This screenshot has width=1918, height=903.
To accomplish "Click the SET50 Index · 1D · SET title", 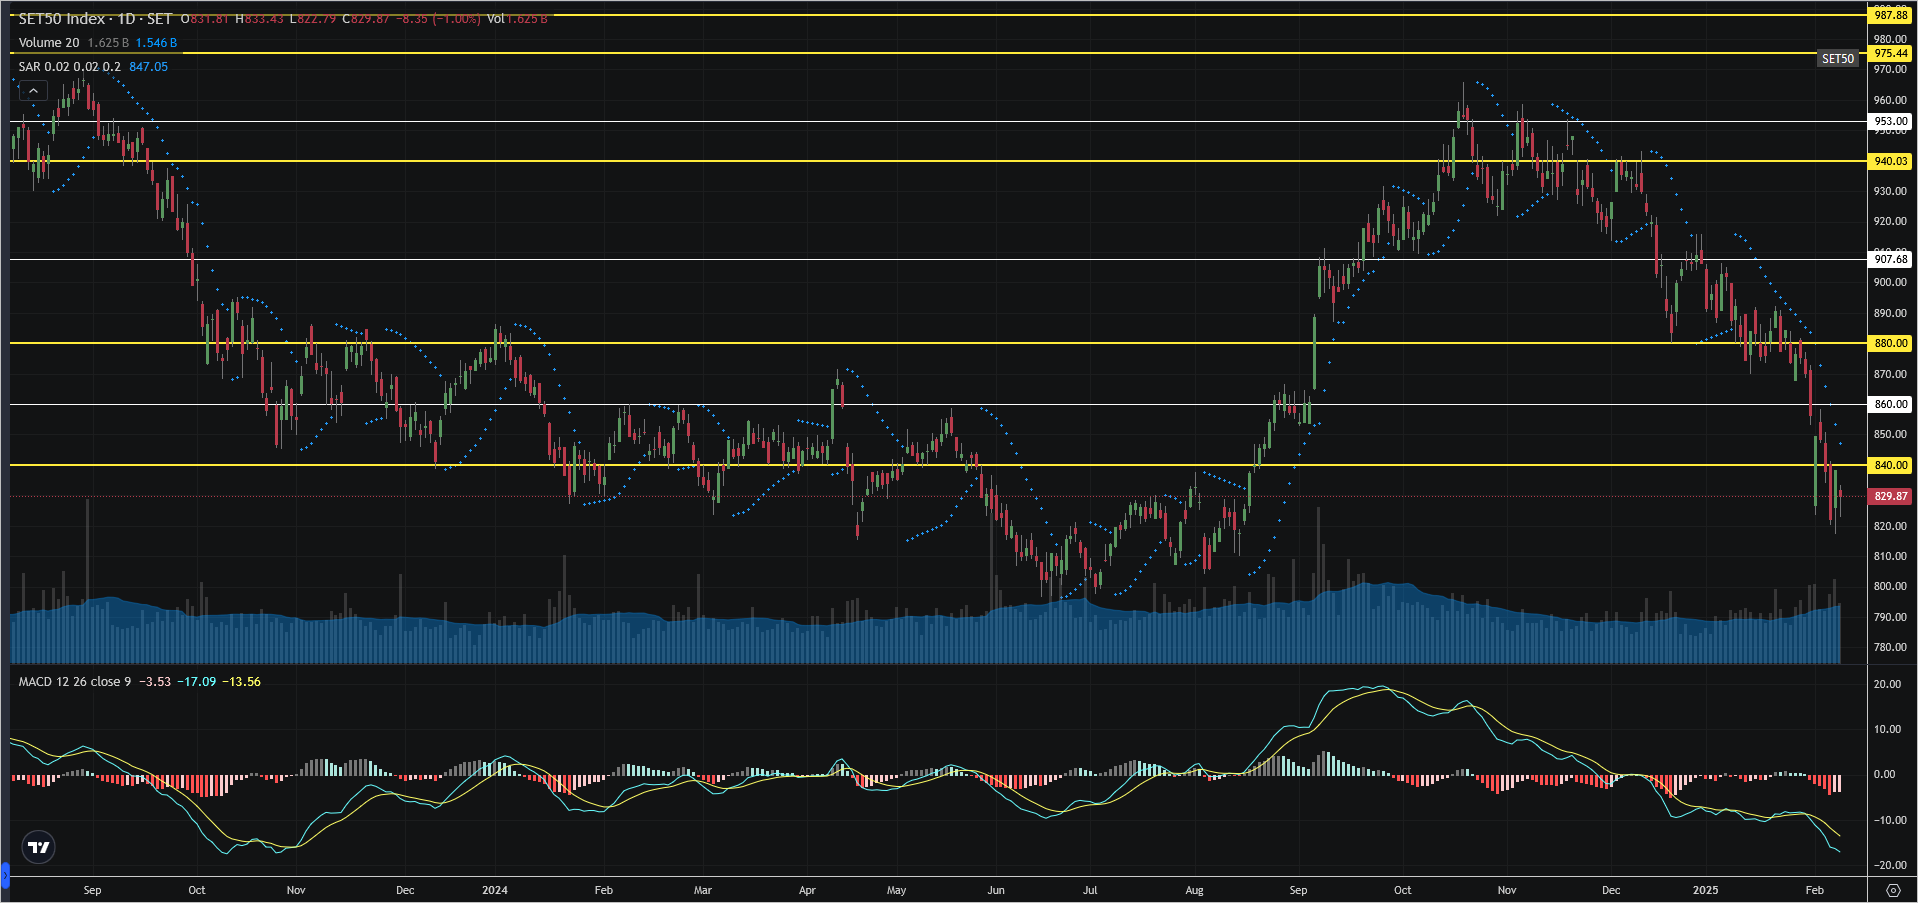I will click(95, 19).
